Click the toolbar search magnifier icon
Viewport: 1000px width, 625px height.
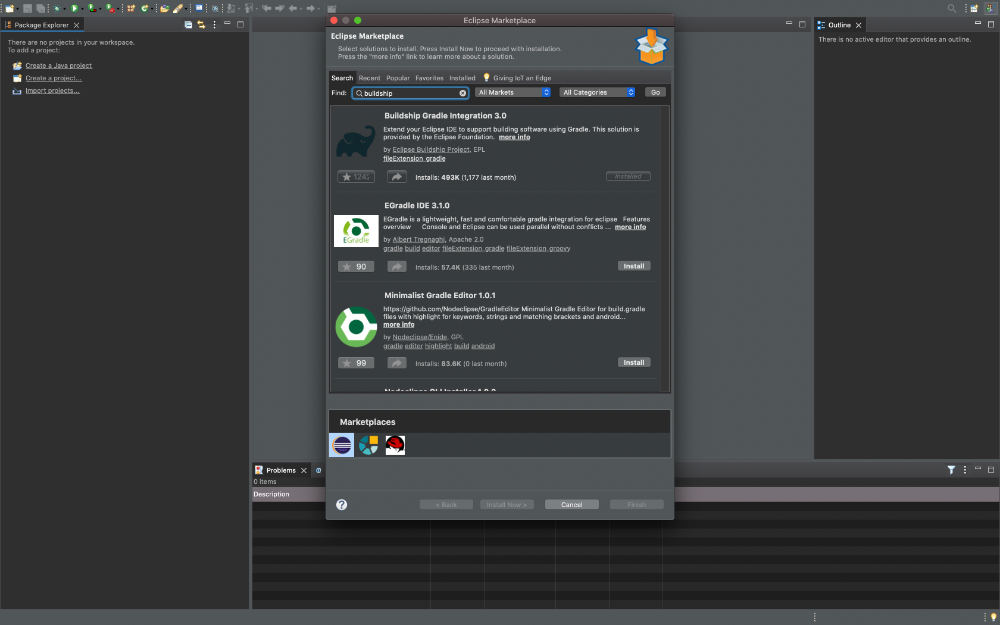[x=952, y=8]
